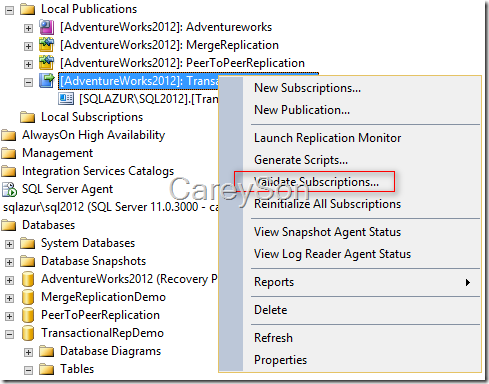Screen dimensions: 489x384
Task: Click the PeerToPeerReplication publication icon
Action: click(46, 63)
